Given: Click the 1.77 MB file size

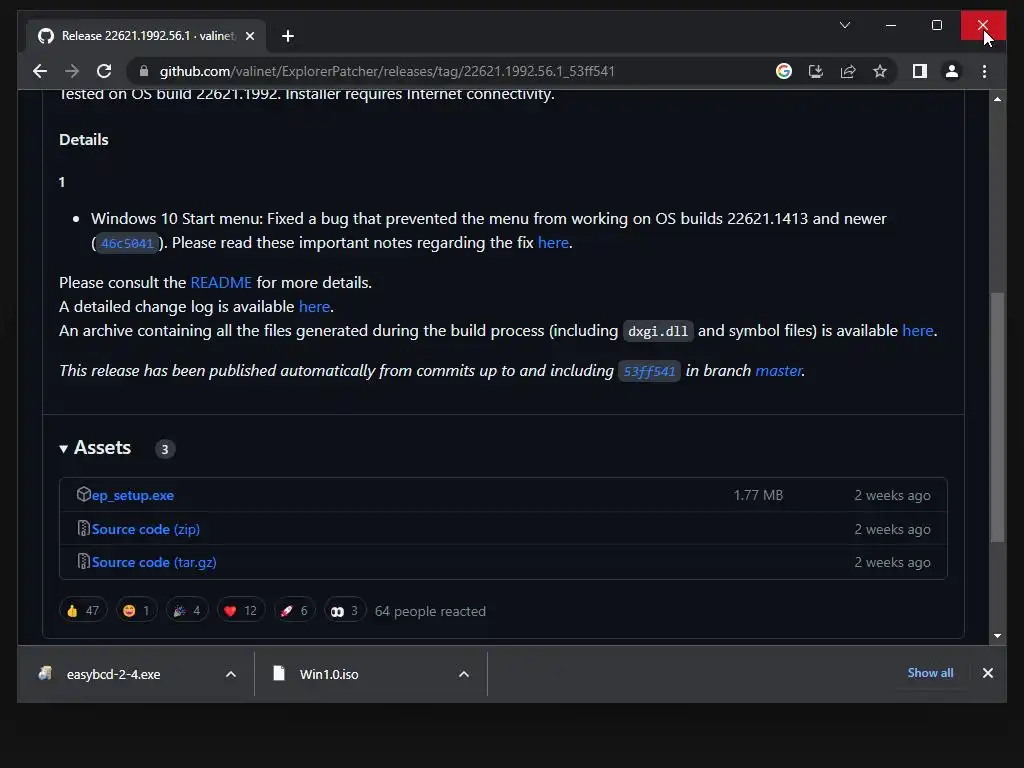Looking at the screenshot, I should 758,495.
